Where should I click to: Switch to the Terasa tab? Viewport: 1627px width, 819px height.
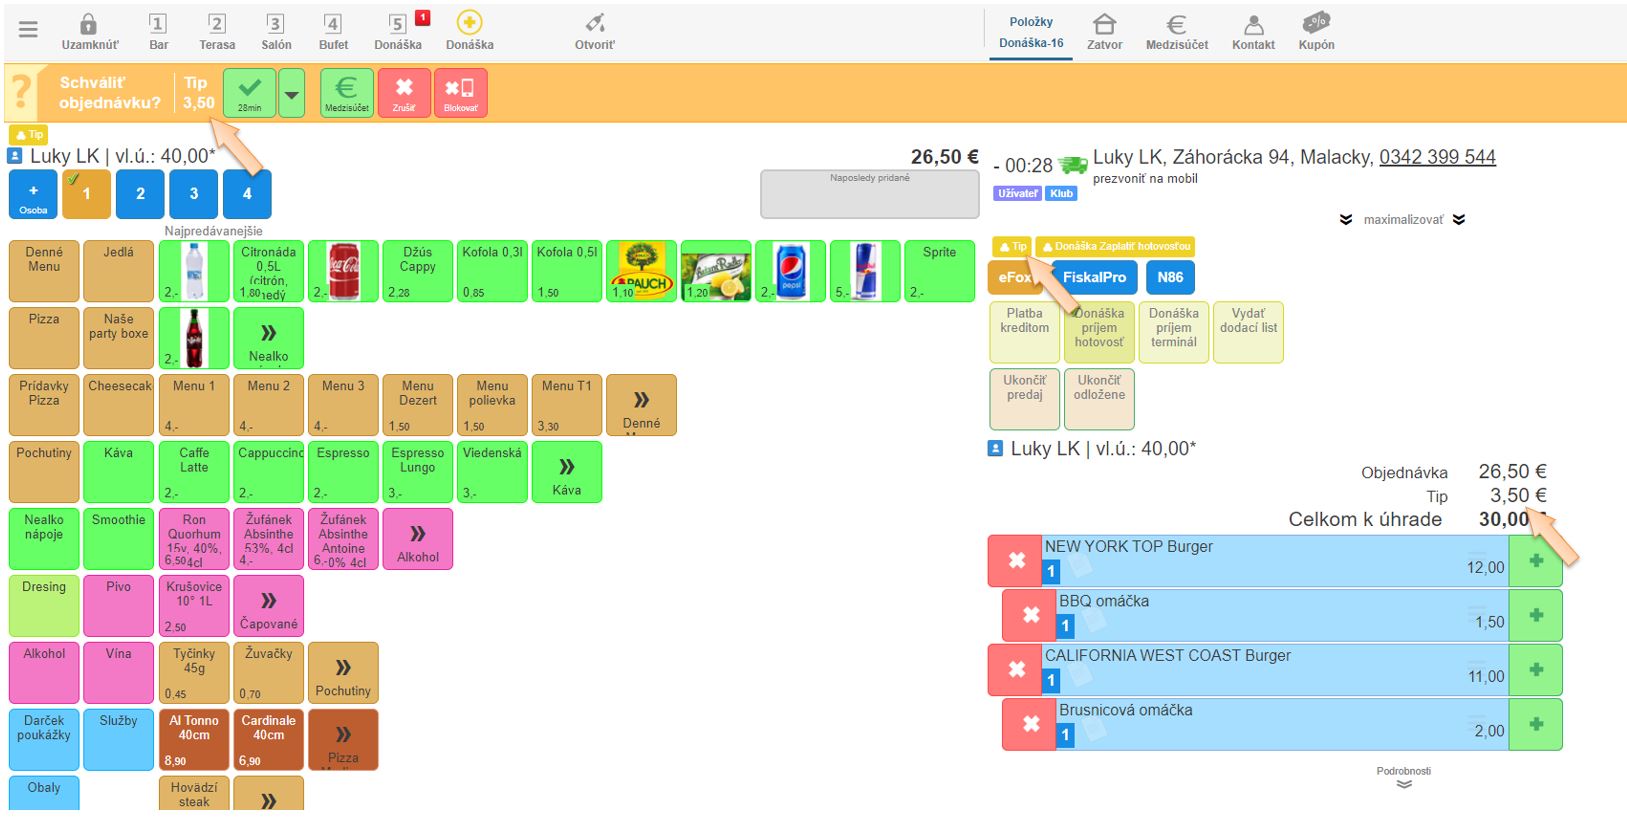[x=217, y=31]
